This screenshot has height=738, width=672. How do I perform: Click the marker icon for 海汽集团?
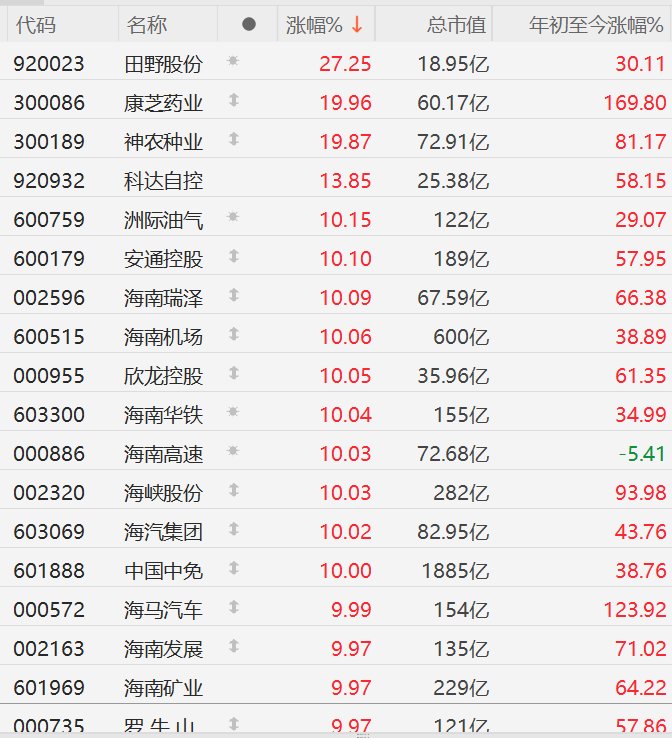[x=234, y=529]
